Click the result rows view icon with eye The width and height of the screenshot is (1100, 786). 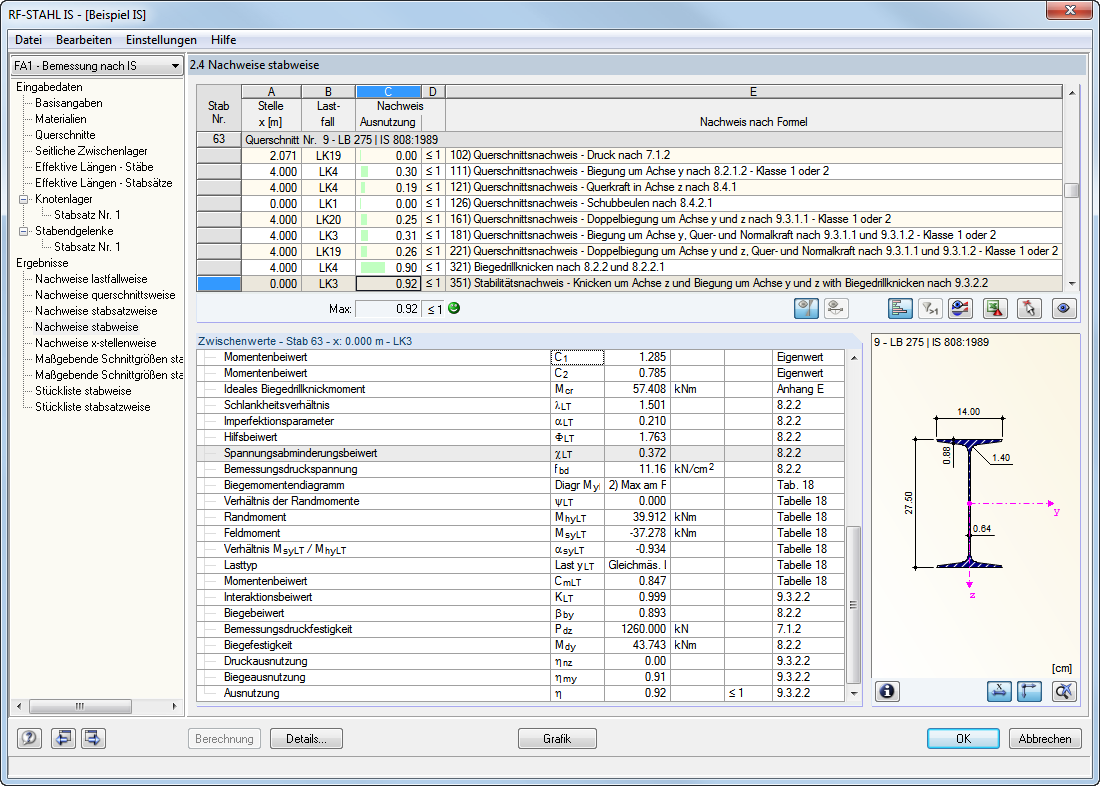(960, 308)
